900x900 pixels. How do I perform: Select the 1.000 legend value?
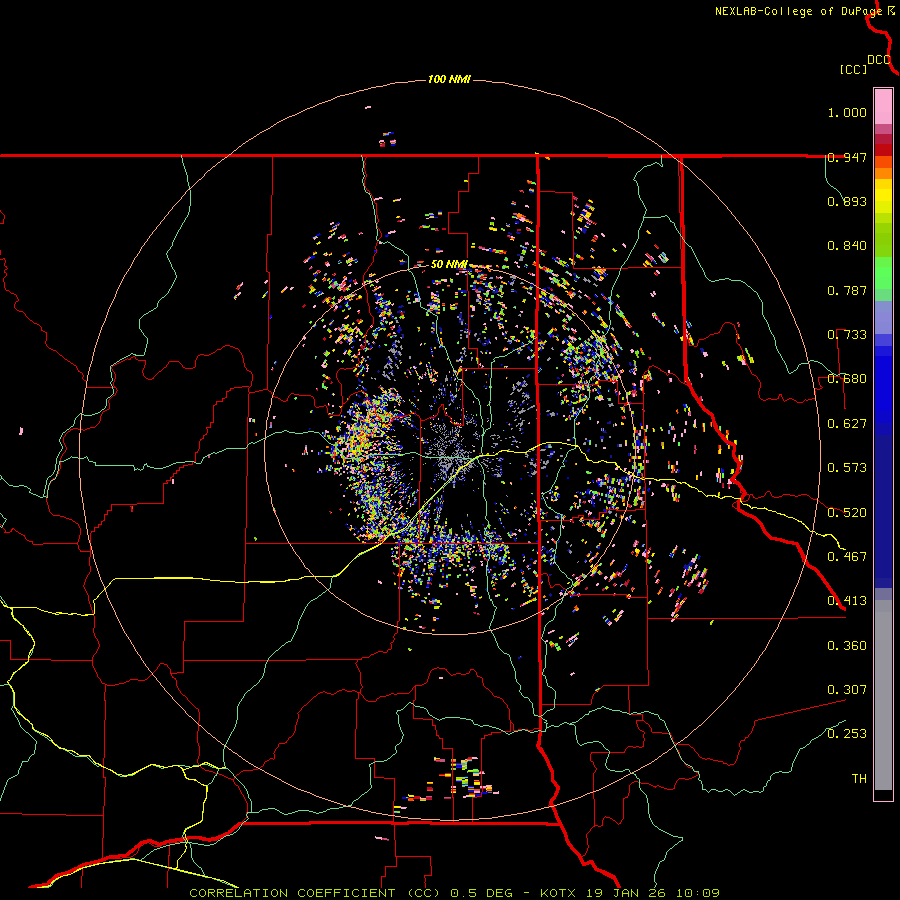(x=847, y=112)
